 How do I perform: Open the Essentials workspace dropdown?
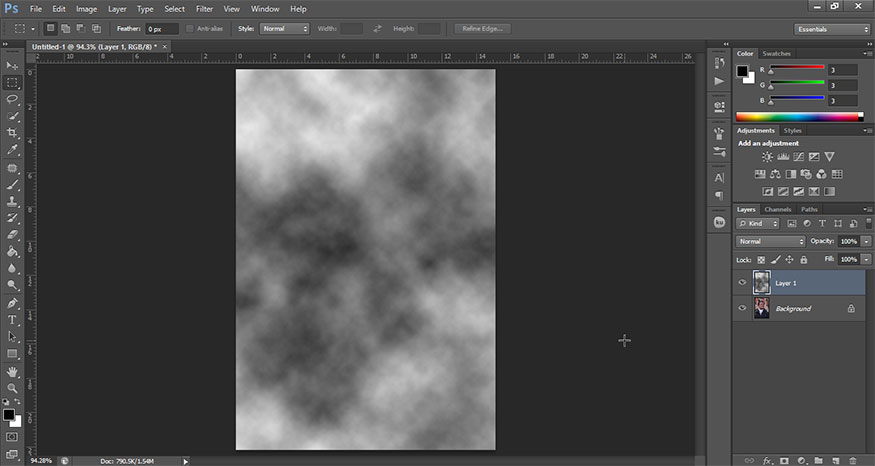coord(831,29)
